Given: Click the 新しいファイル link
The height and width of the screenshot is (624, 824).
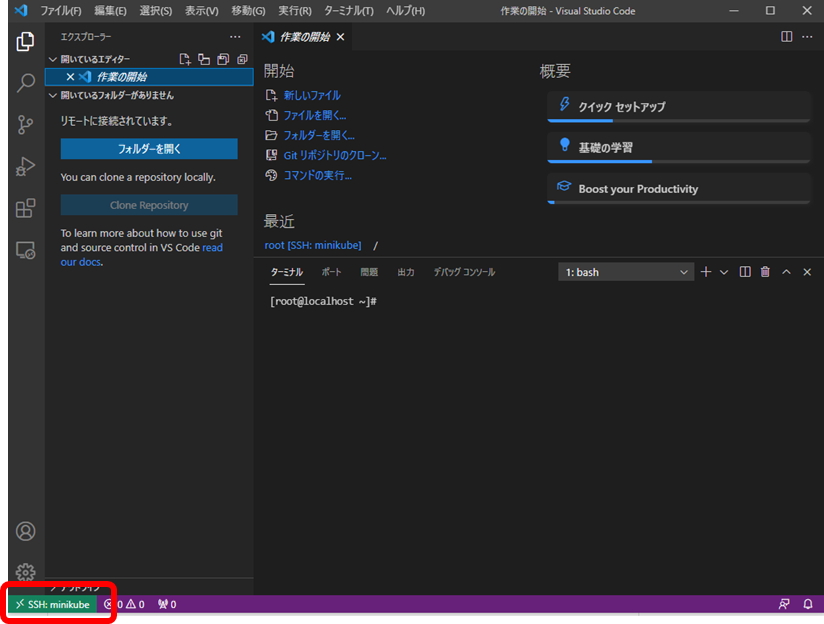Looking at the screenshot, I should (x=312, y=95).
